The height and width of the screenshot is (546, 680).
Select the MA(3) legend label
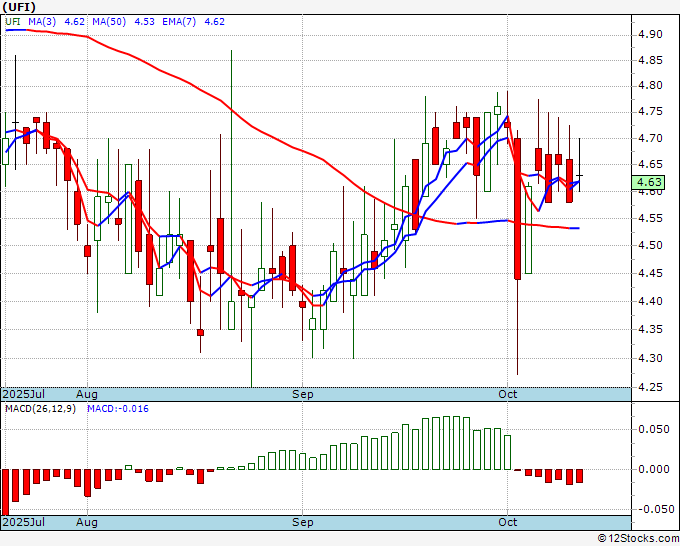[x=42, y=21]
